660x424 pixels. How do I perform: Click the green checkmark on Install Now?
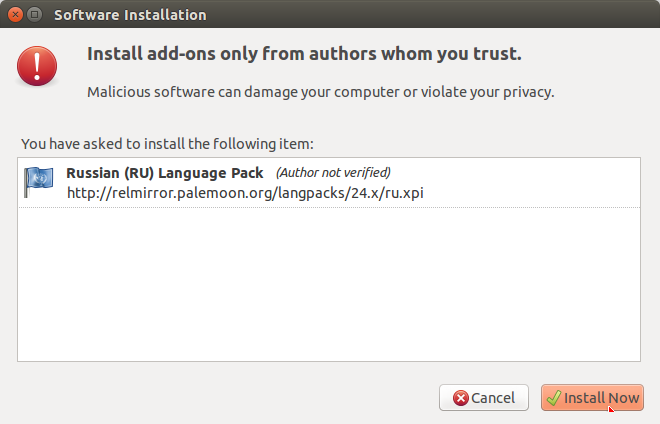coord(554,397)
